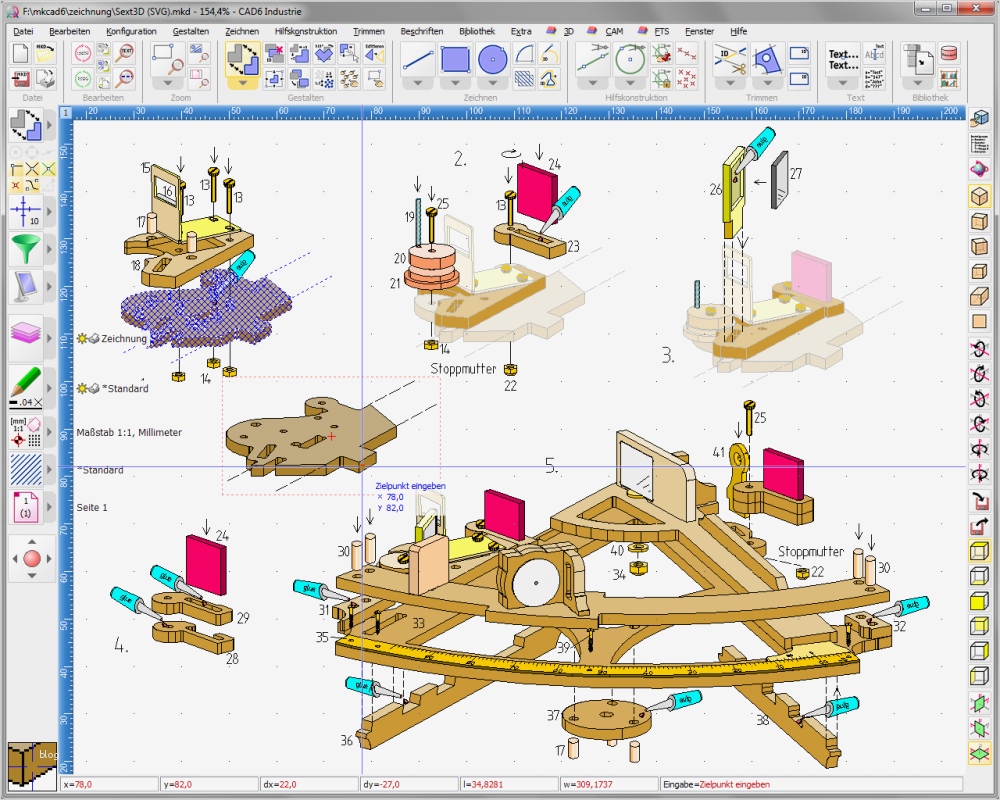Select the circle drawing tool

(493, 60)
